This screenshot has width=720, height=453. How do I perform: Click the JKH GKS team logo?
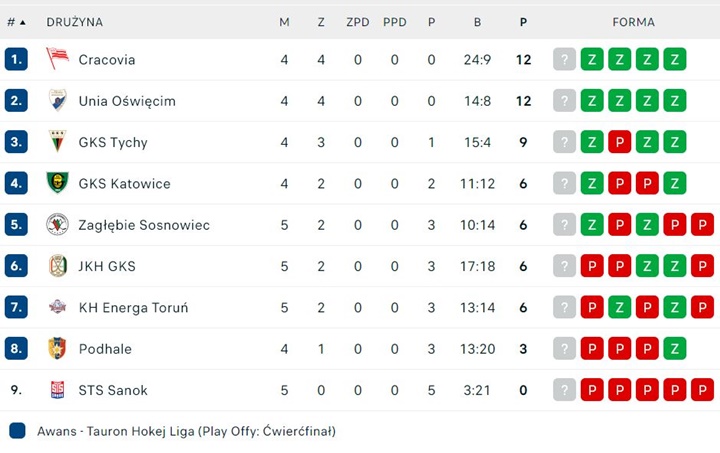[57, 265]
